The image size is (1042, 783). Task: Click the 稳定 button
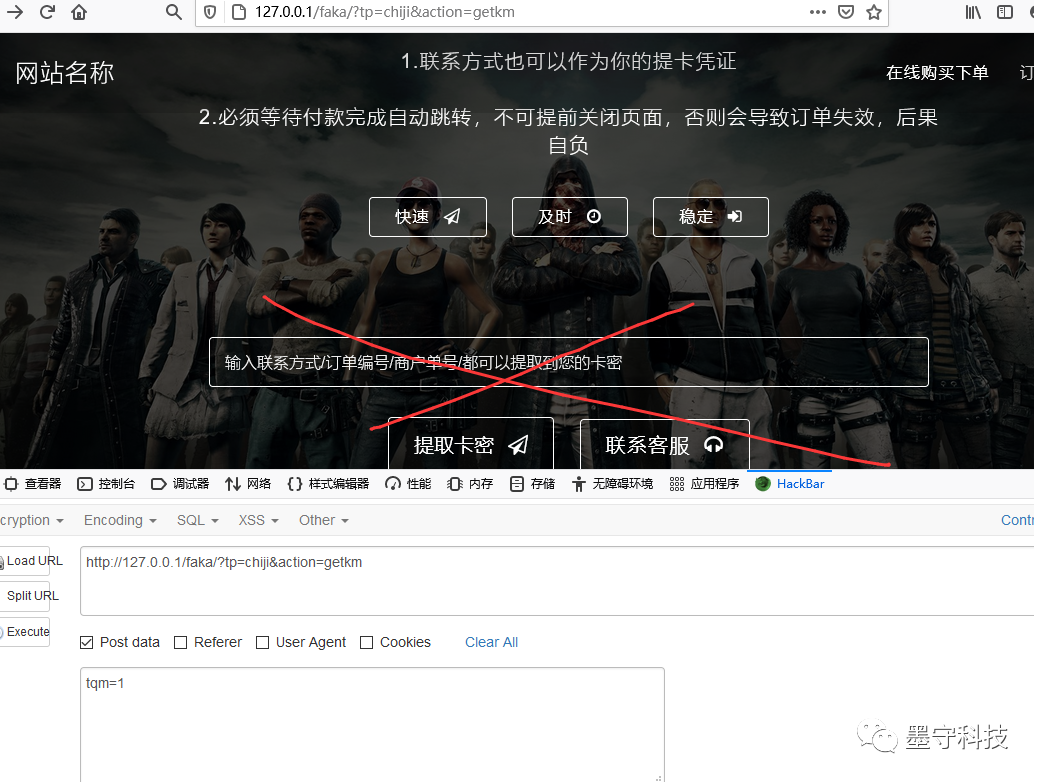tap(710, 217)
